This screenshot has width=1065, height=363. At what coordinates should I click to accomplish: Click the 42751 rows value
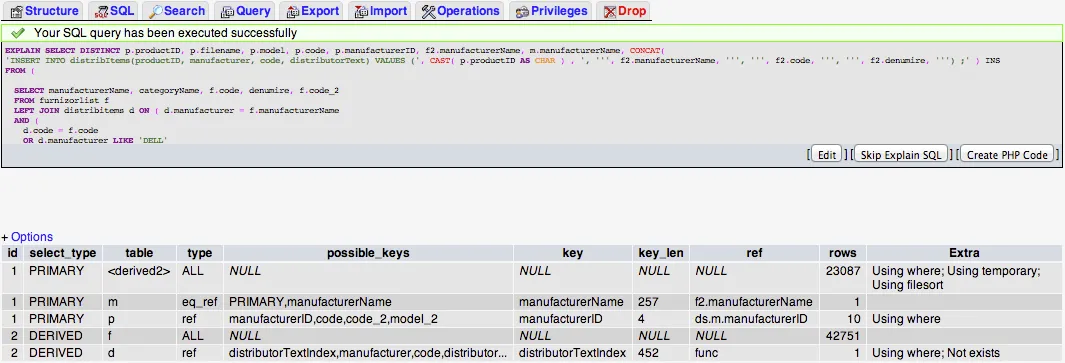point(843,336)
